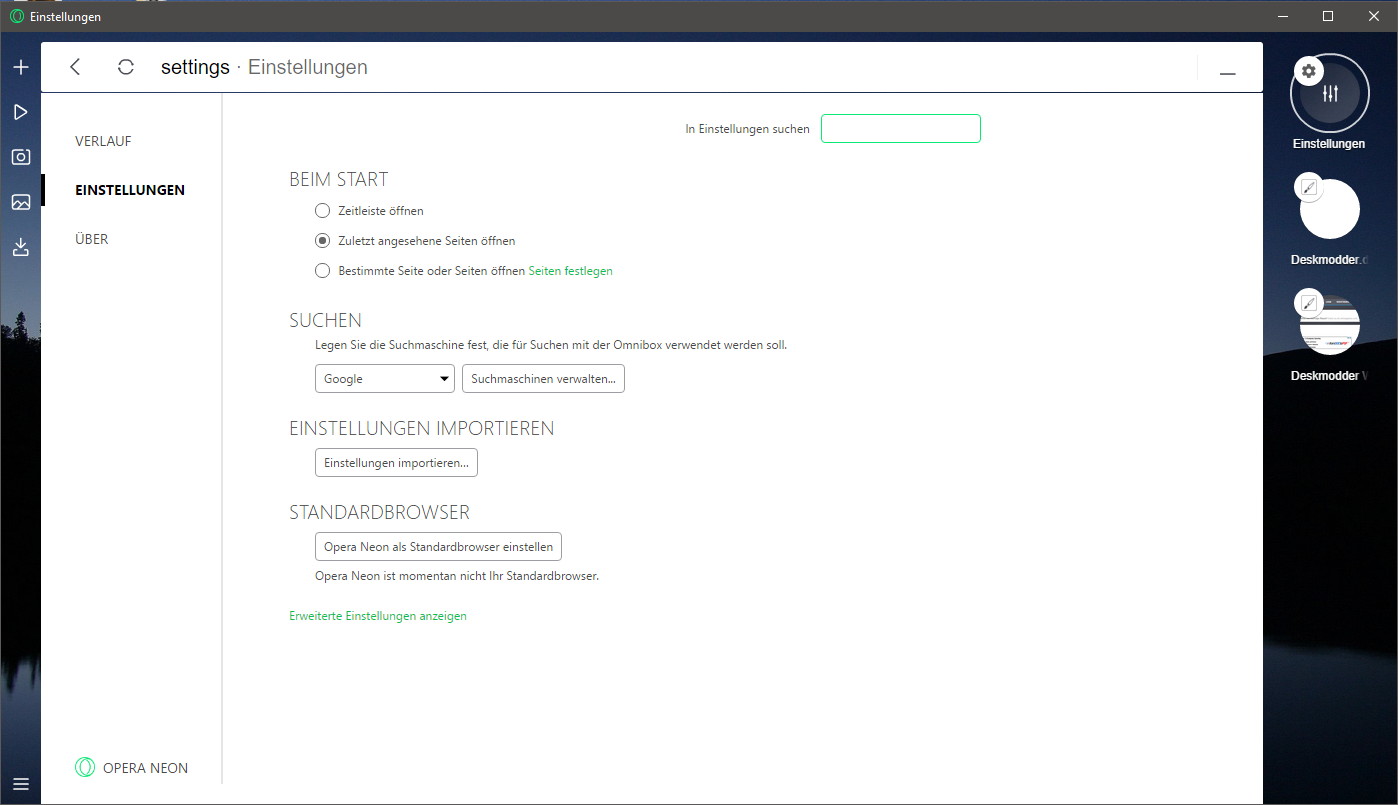Select Zeitleiste öffnen radio option
The height and width of the screenshot is (805, 1398).
click(x=322, y=211)
